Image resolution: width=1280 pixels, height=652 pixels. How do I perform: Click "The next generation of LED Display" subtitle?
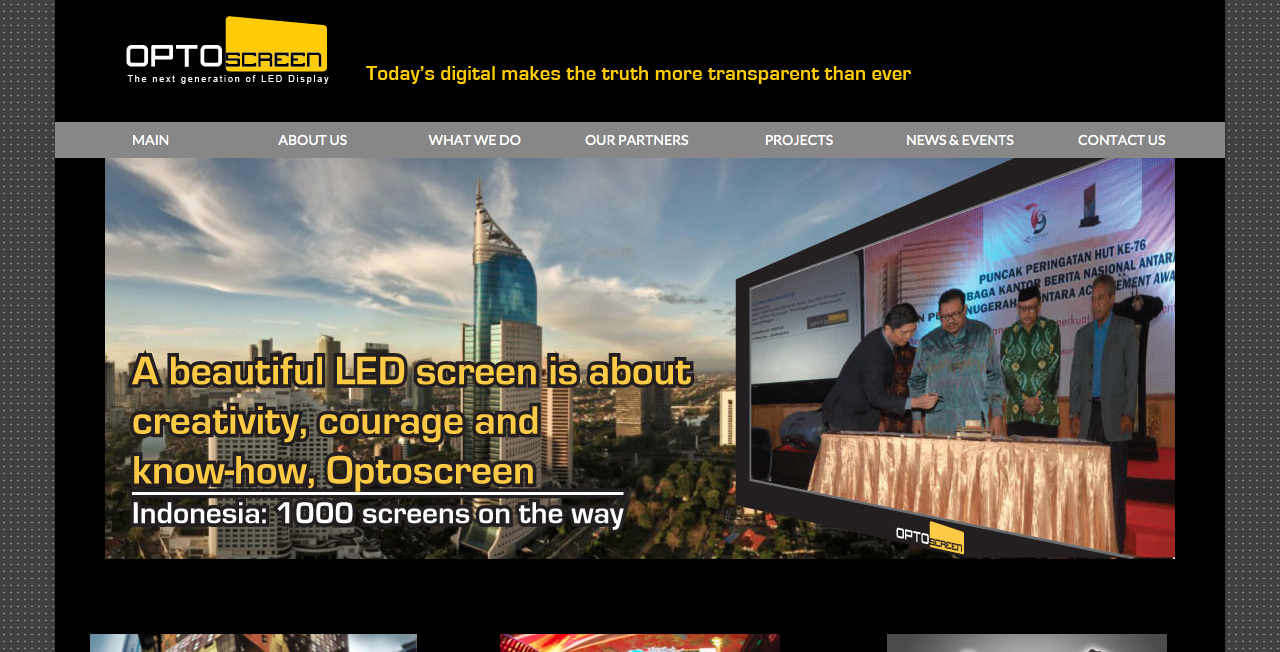pos(228,79)
